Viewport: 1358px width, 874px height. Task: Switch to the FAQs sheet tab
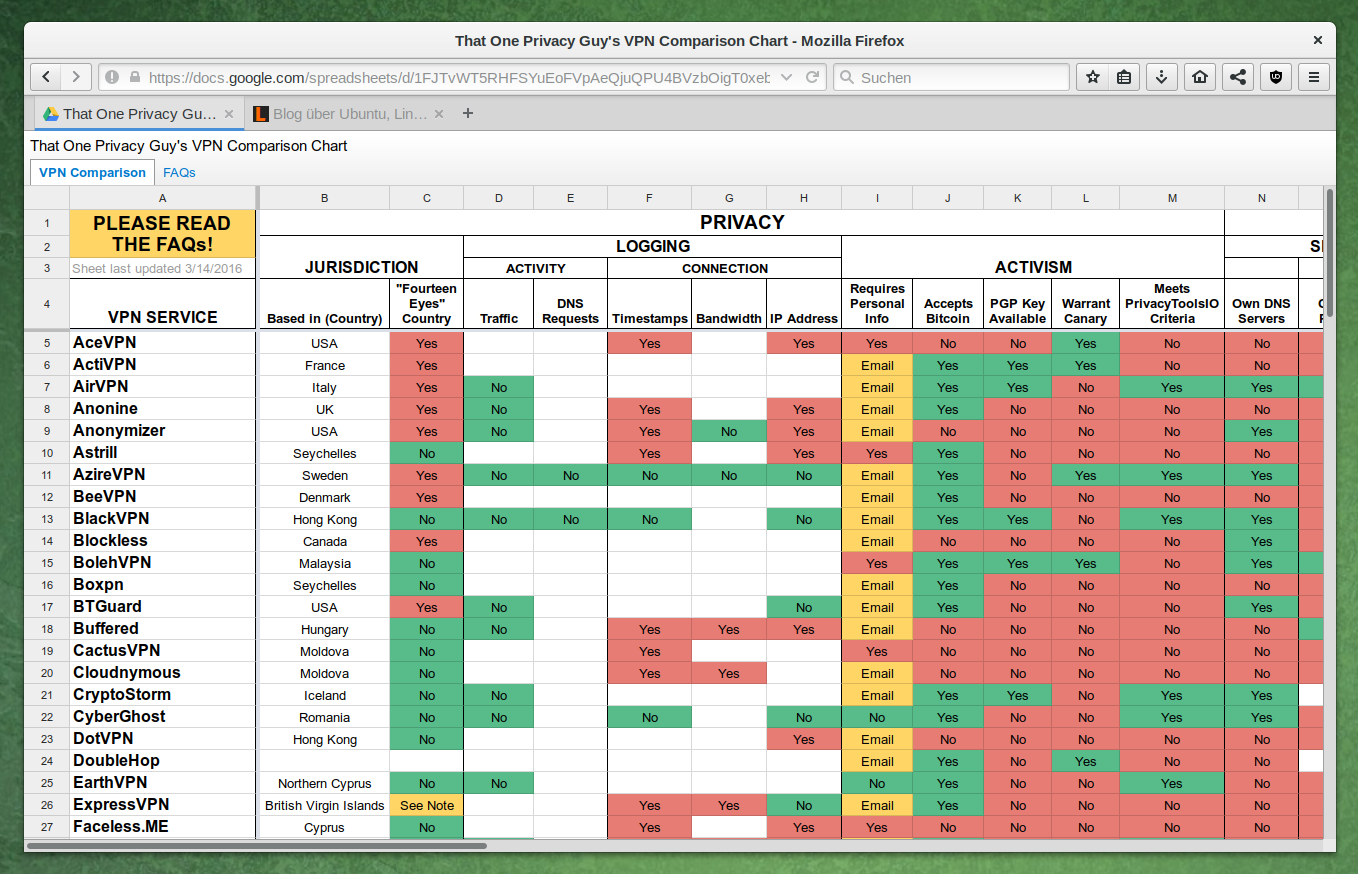click(x=179, y=172)
